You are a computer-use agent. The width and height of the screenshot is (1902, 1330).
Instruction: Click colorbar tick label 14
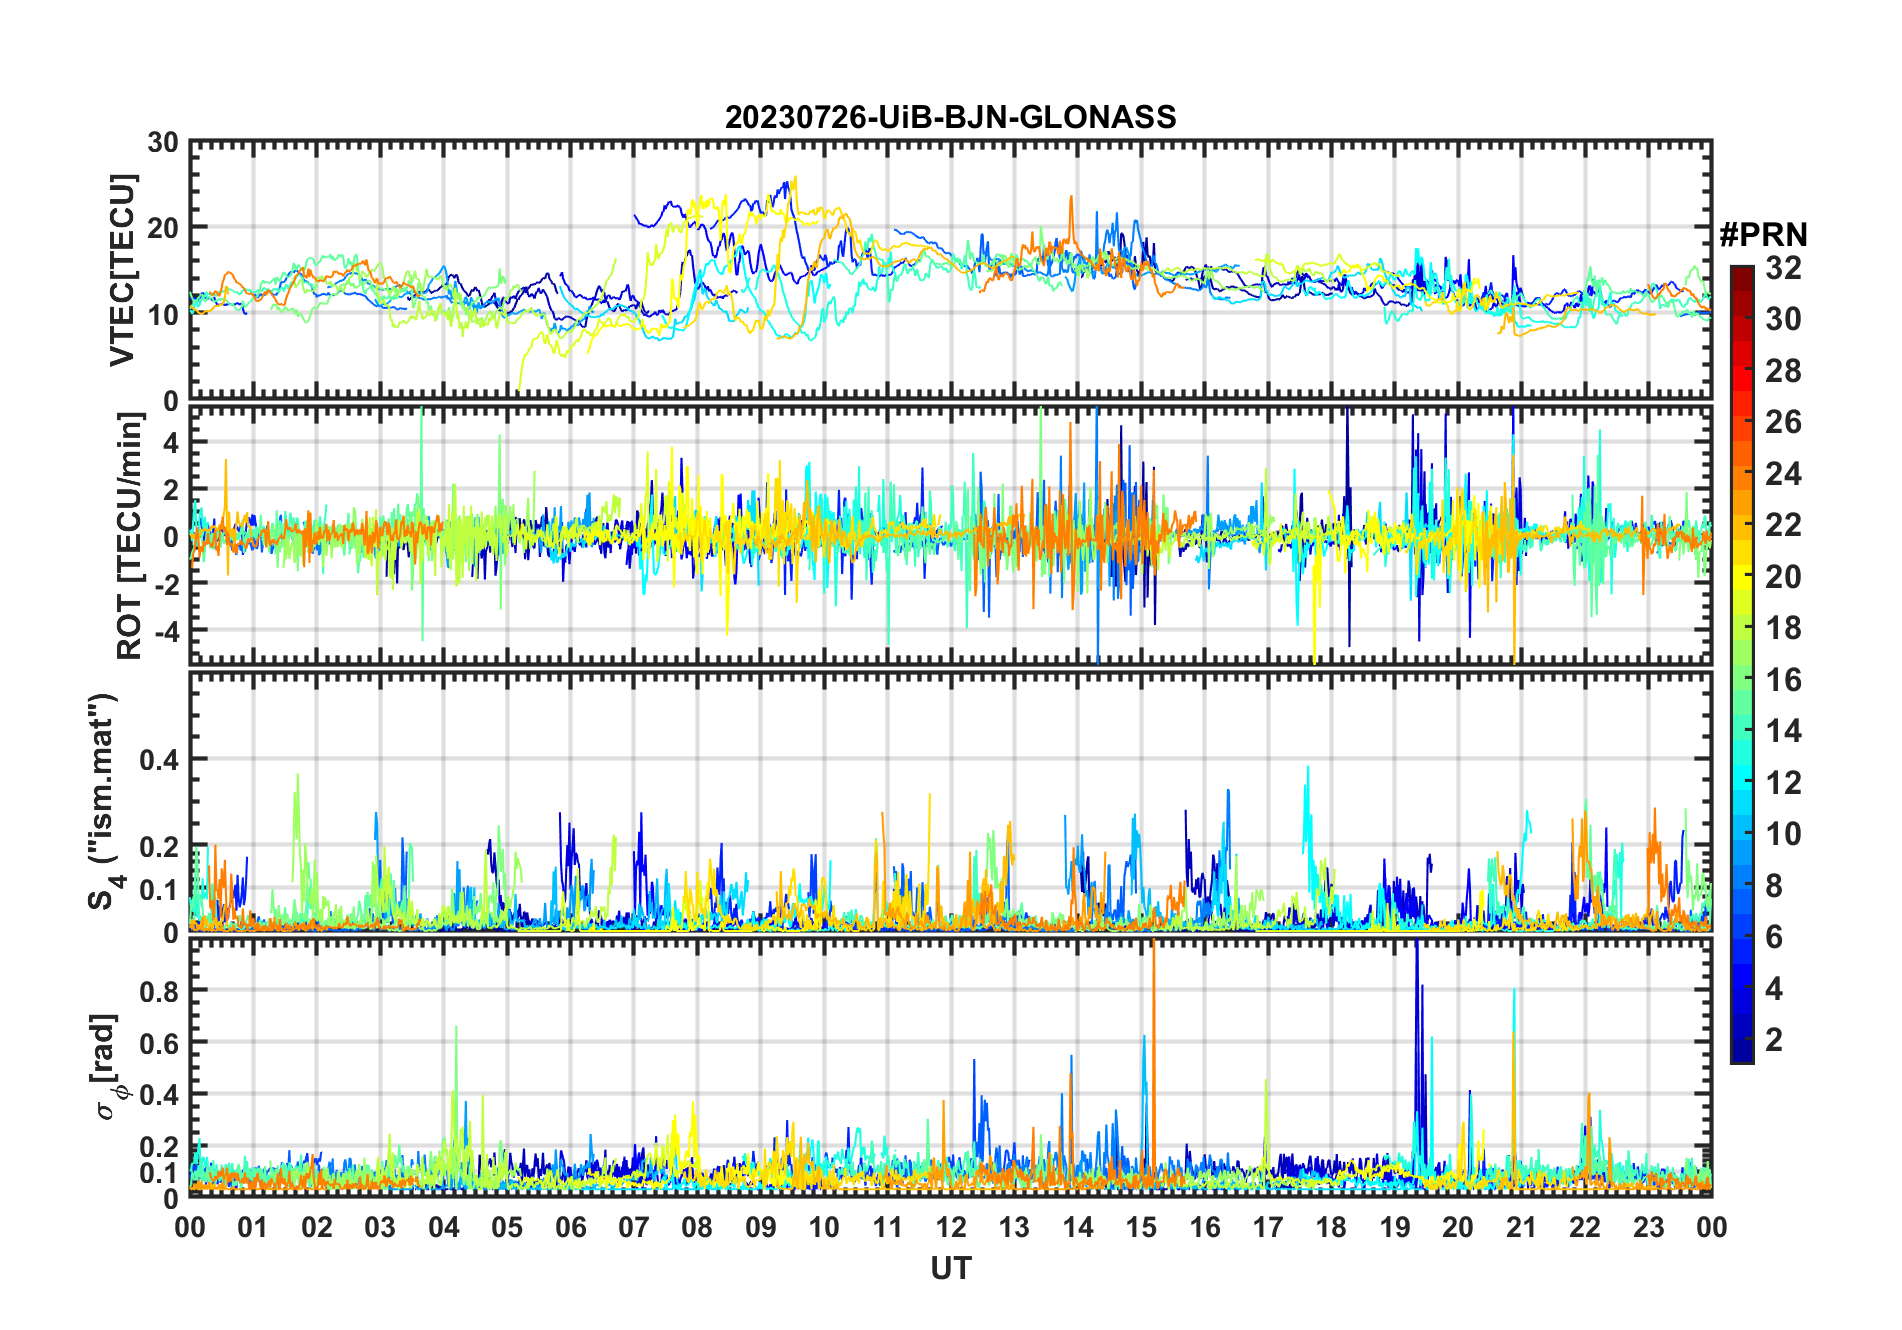pyautogui.click(x=1783, y=731)
